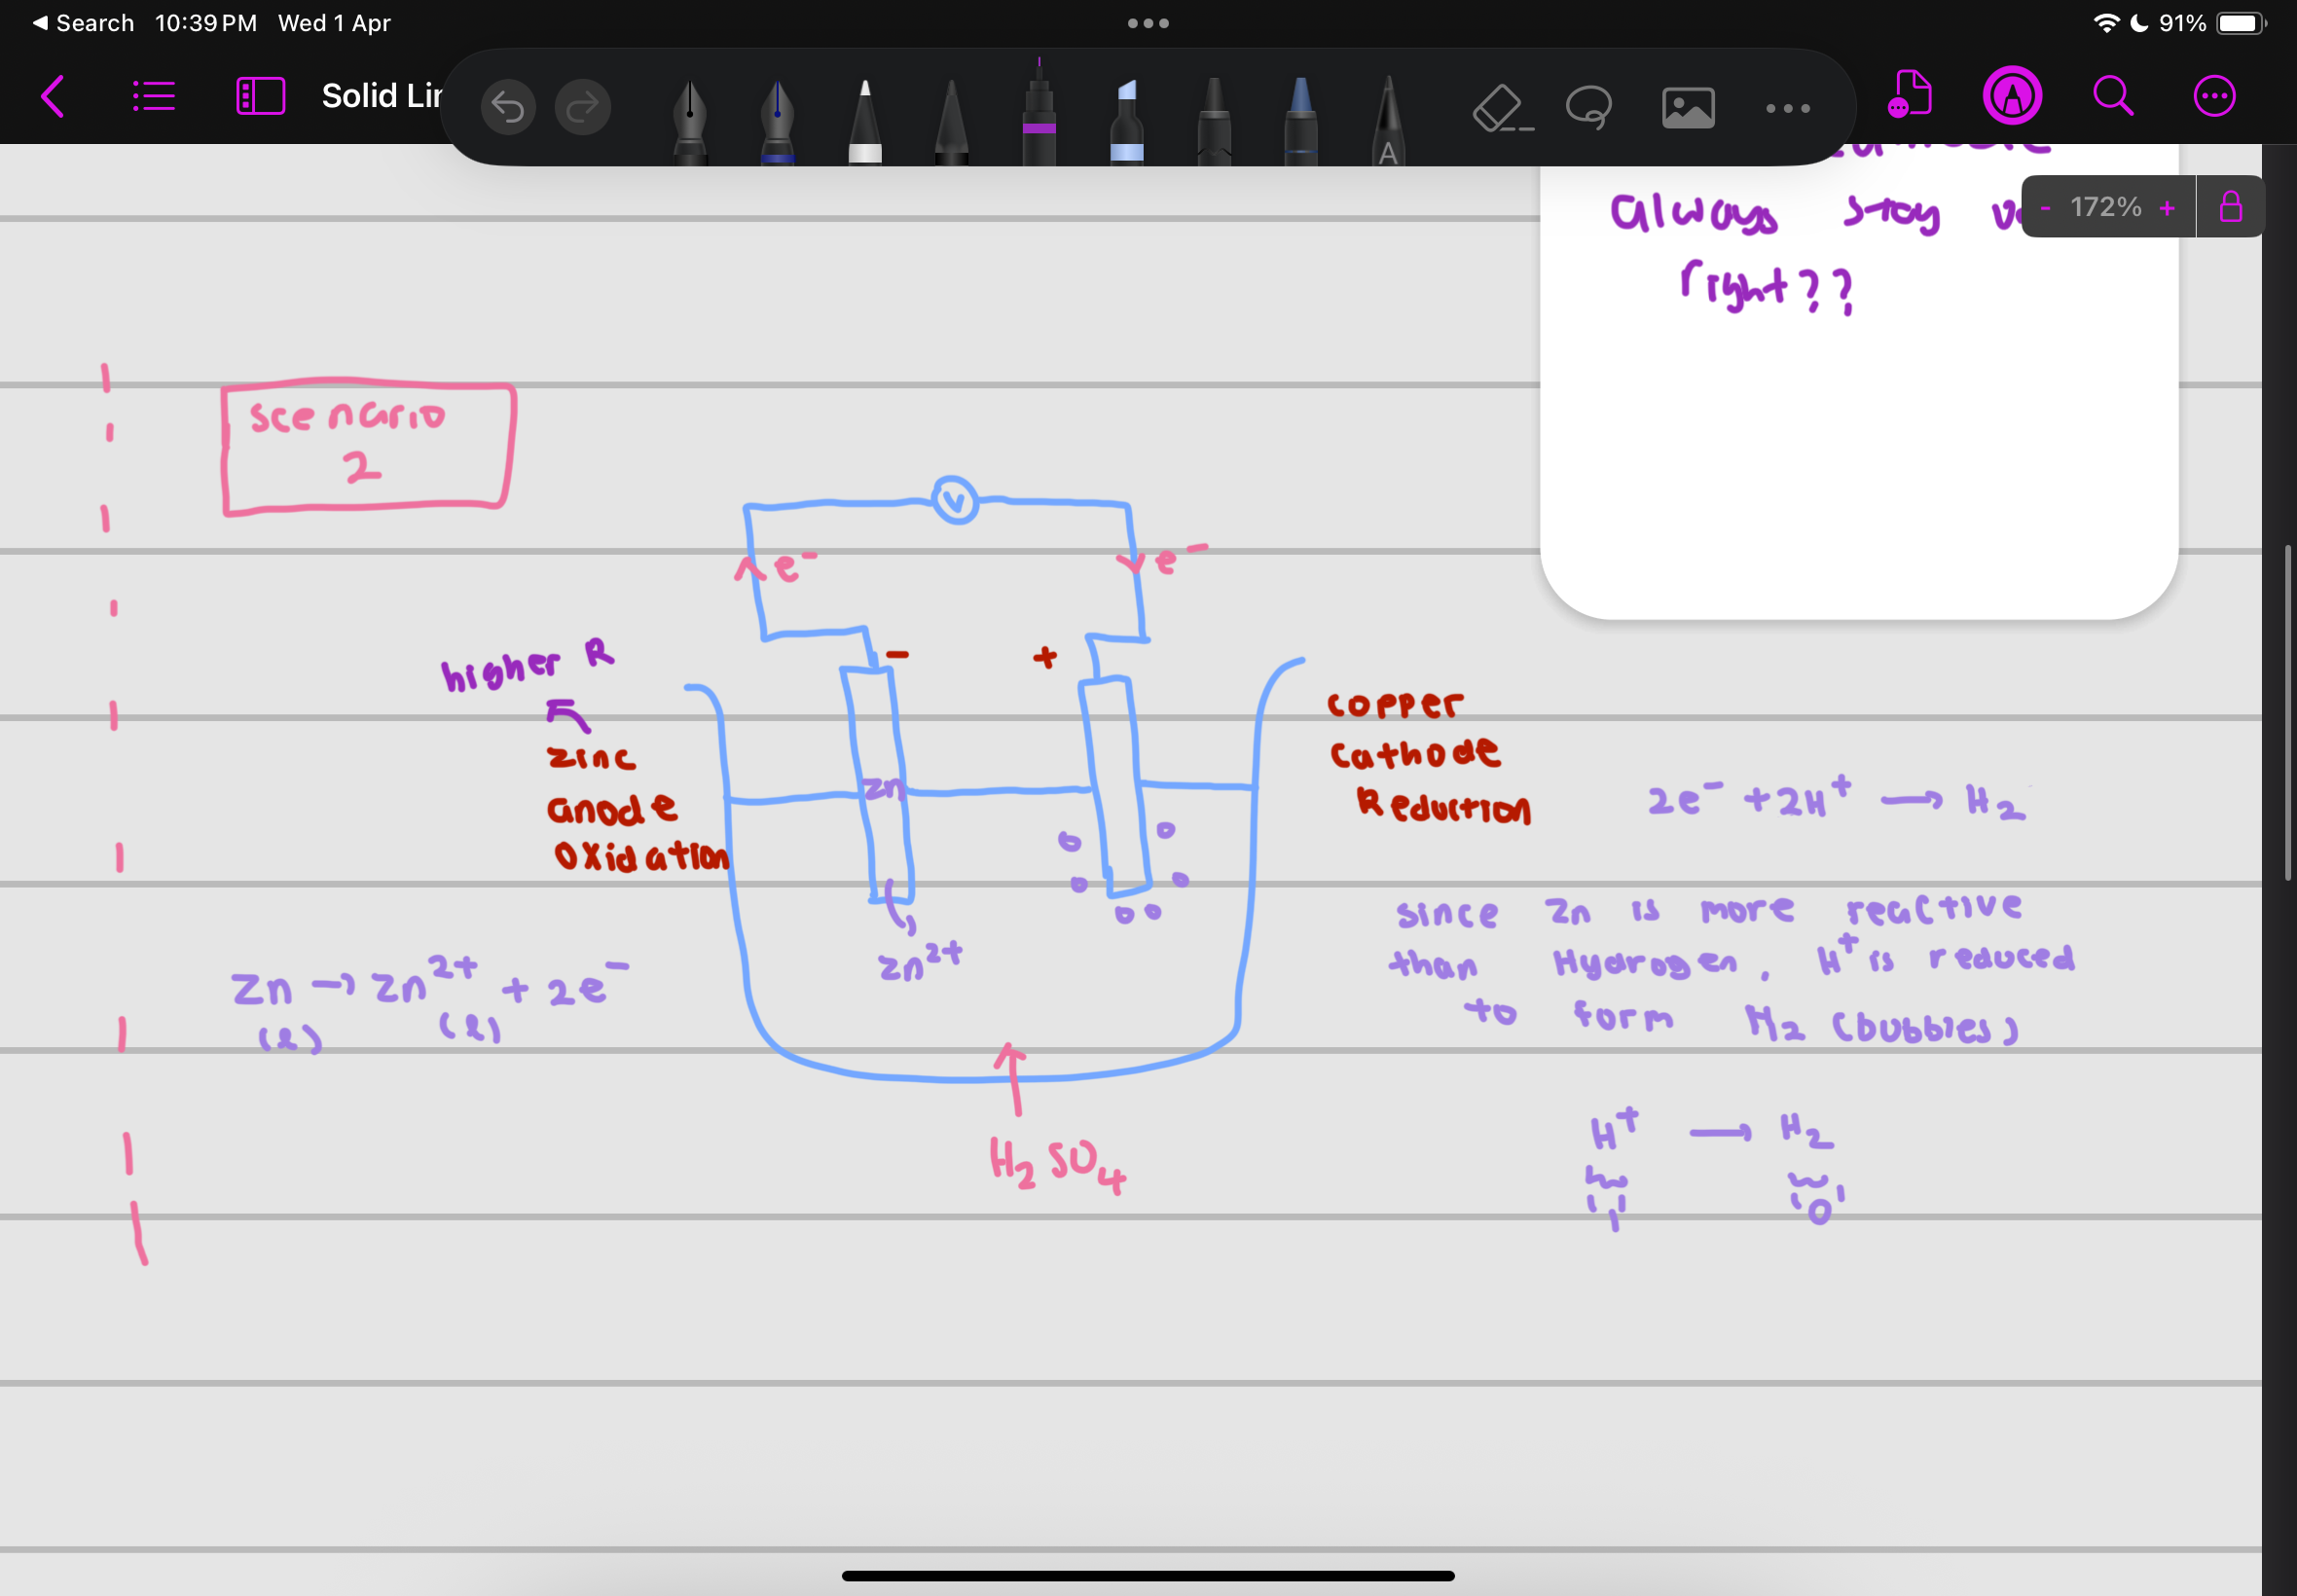Undo the last pen stroke
The image size is (2297, 1596).
508,107
